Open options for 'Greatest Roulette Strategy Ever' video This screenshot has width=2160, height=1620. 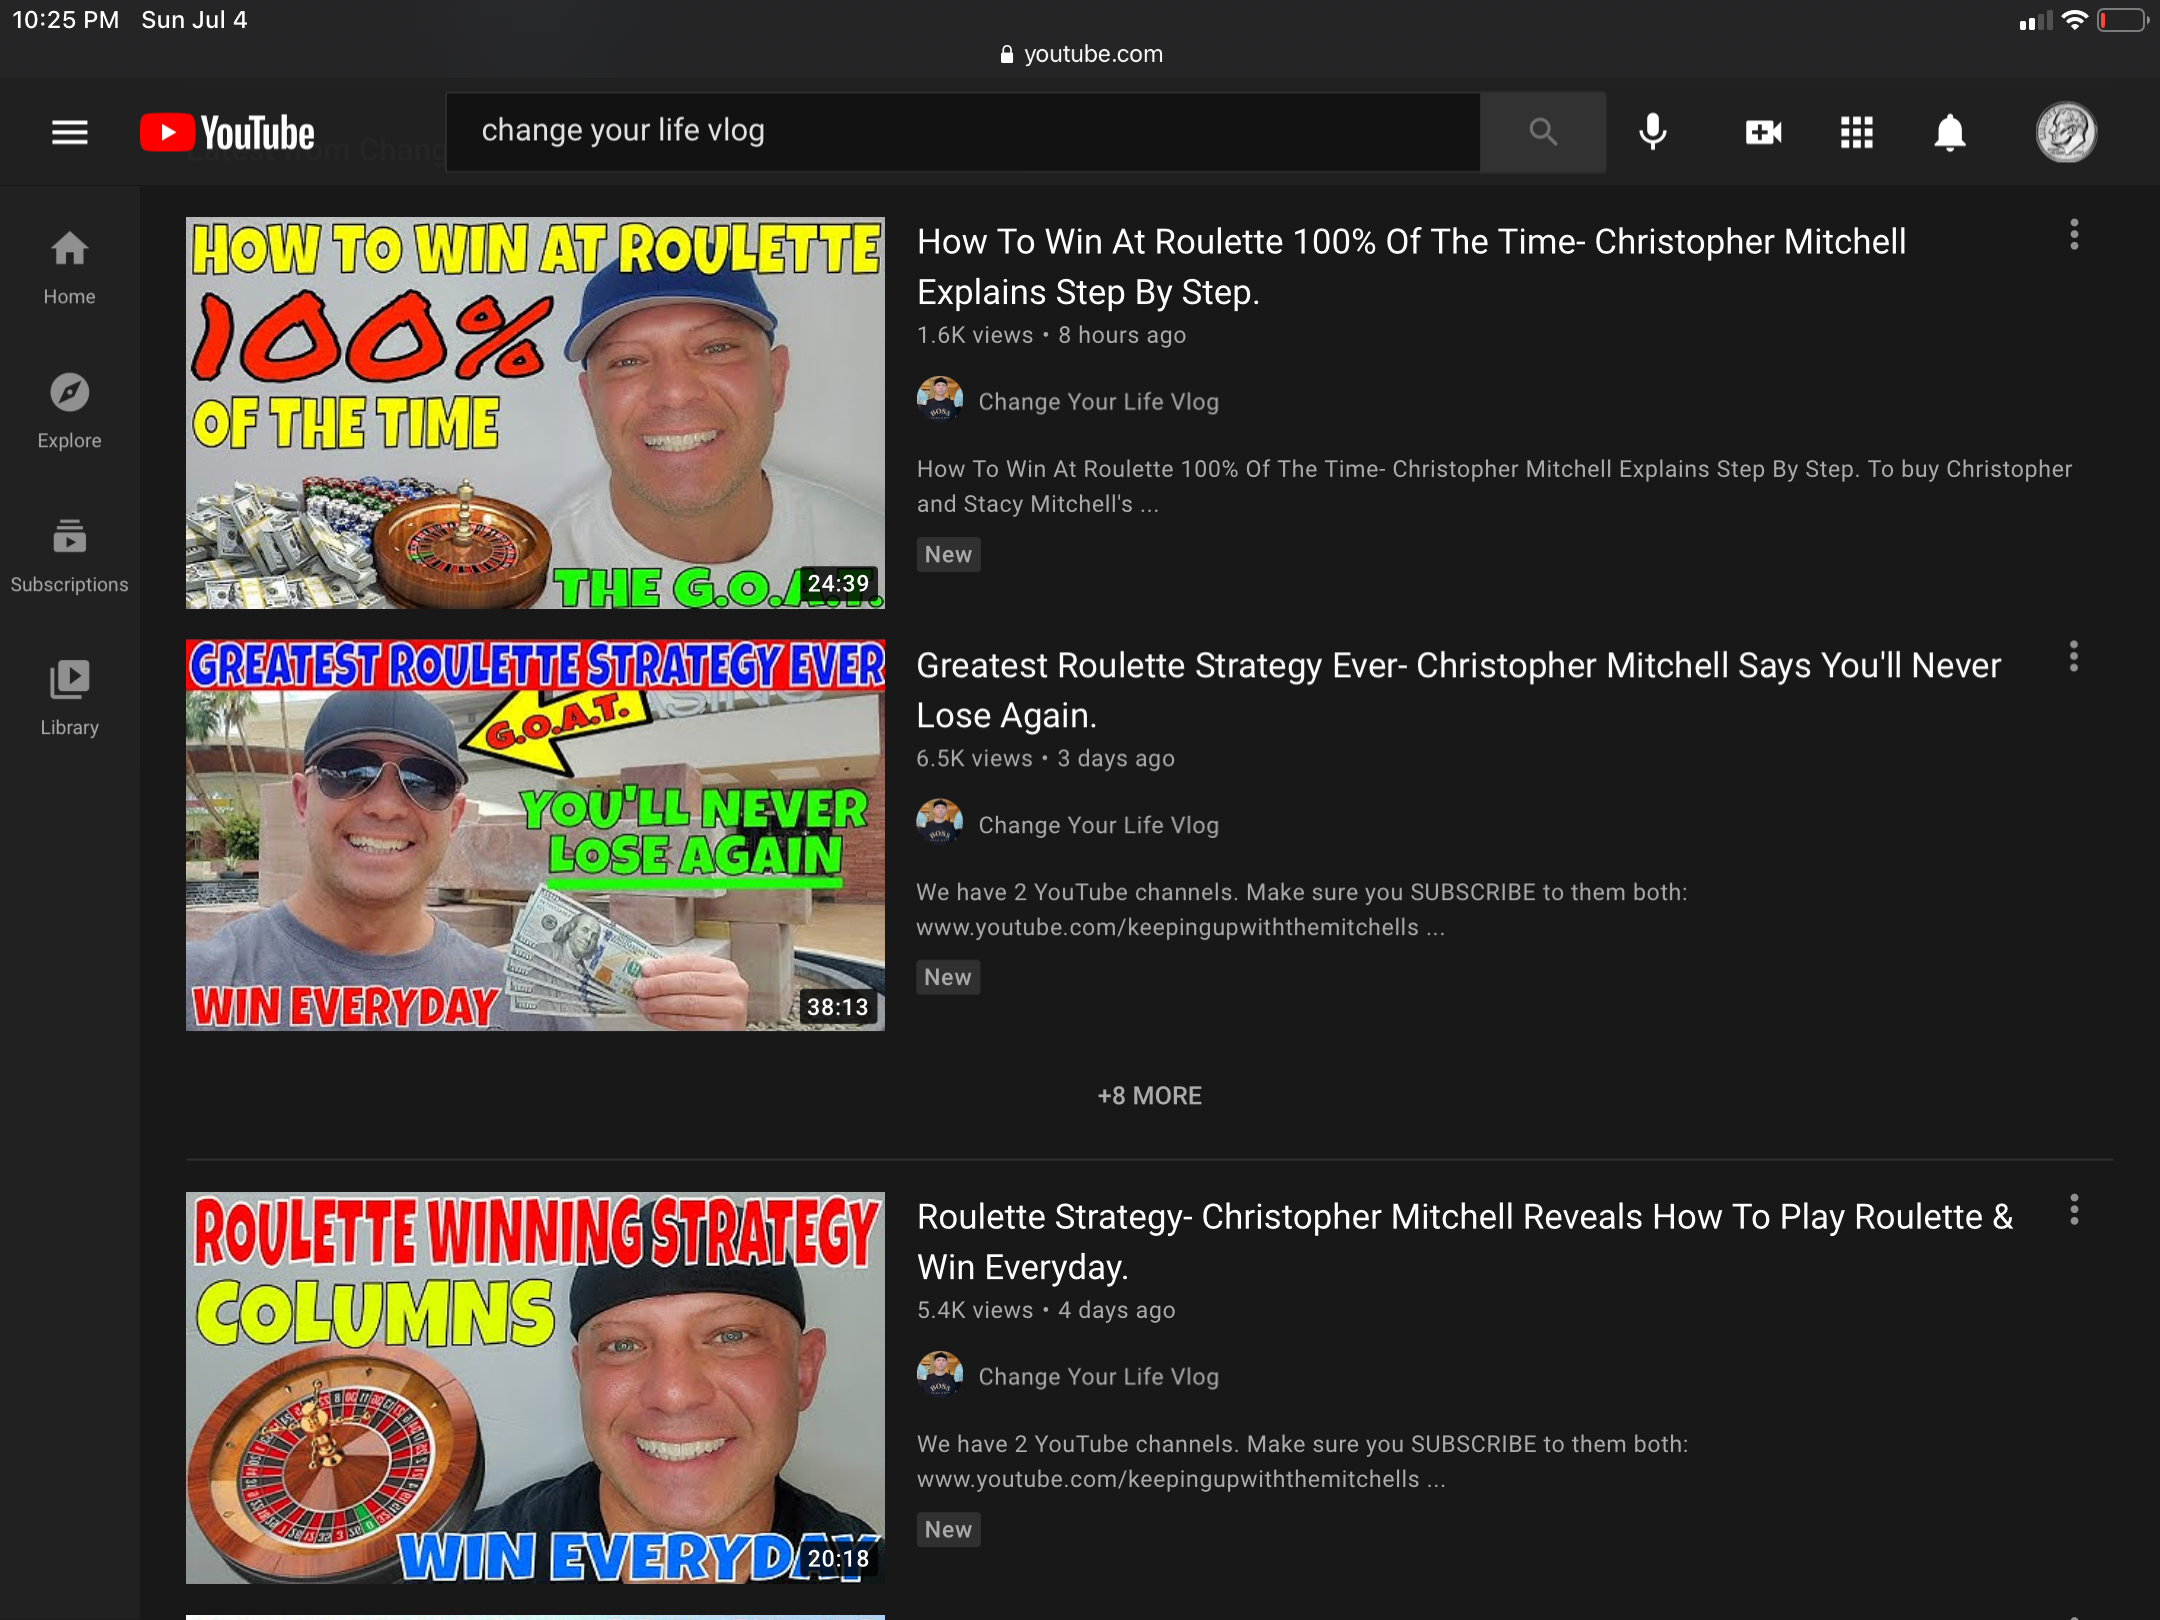pos(2074,657)
